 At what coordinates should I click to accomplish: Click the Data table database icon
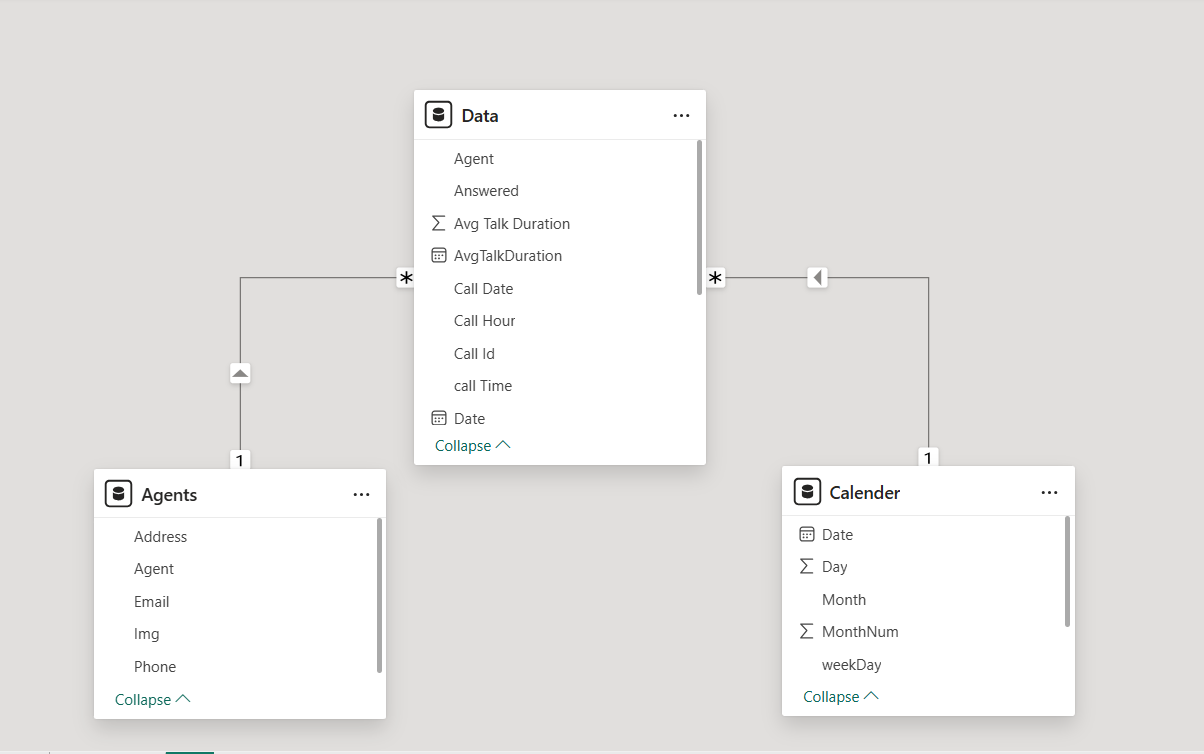[438, 115]
